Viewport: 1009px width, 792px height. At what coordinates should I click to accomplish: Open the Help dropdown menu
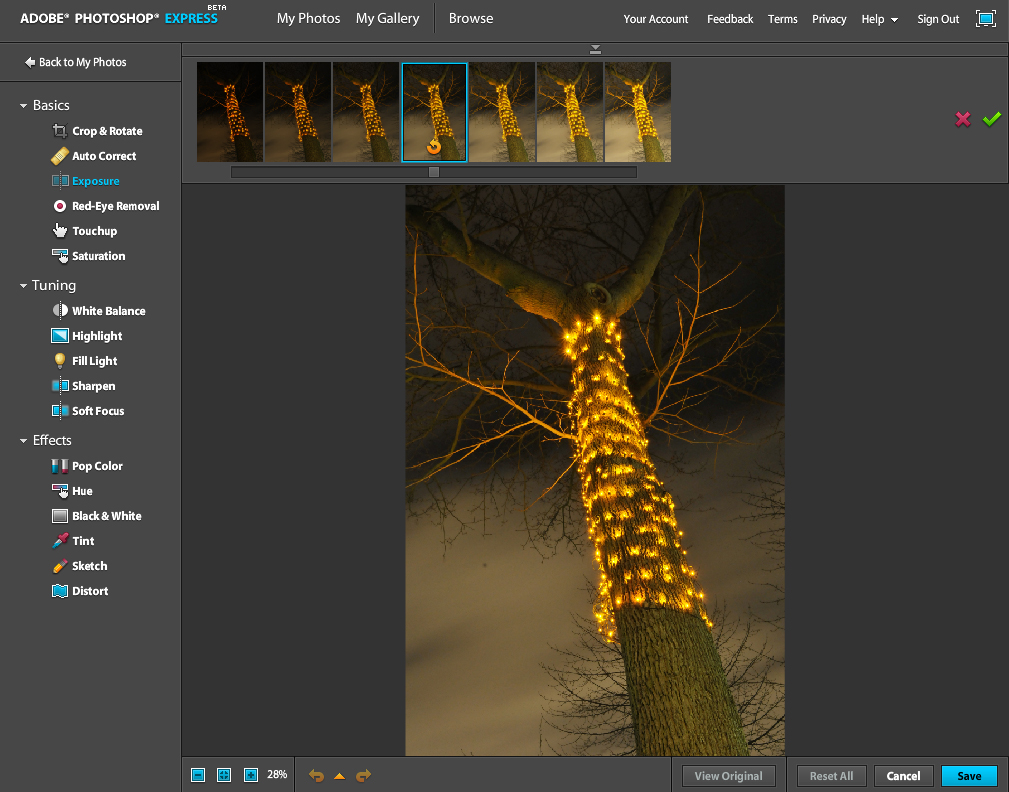879,19
